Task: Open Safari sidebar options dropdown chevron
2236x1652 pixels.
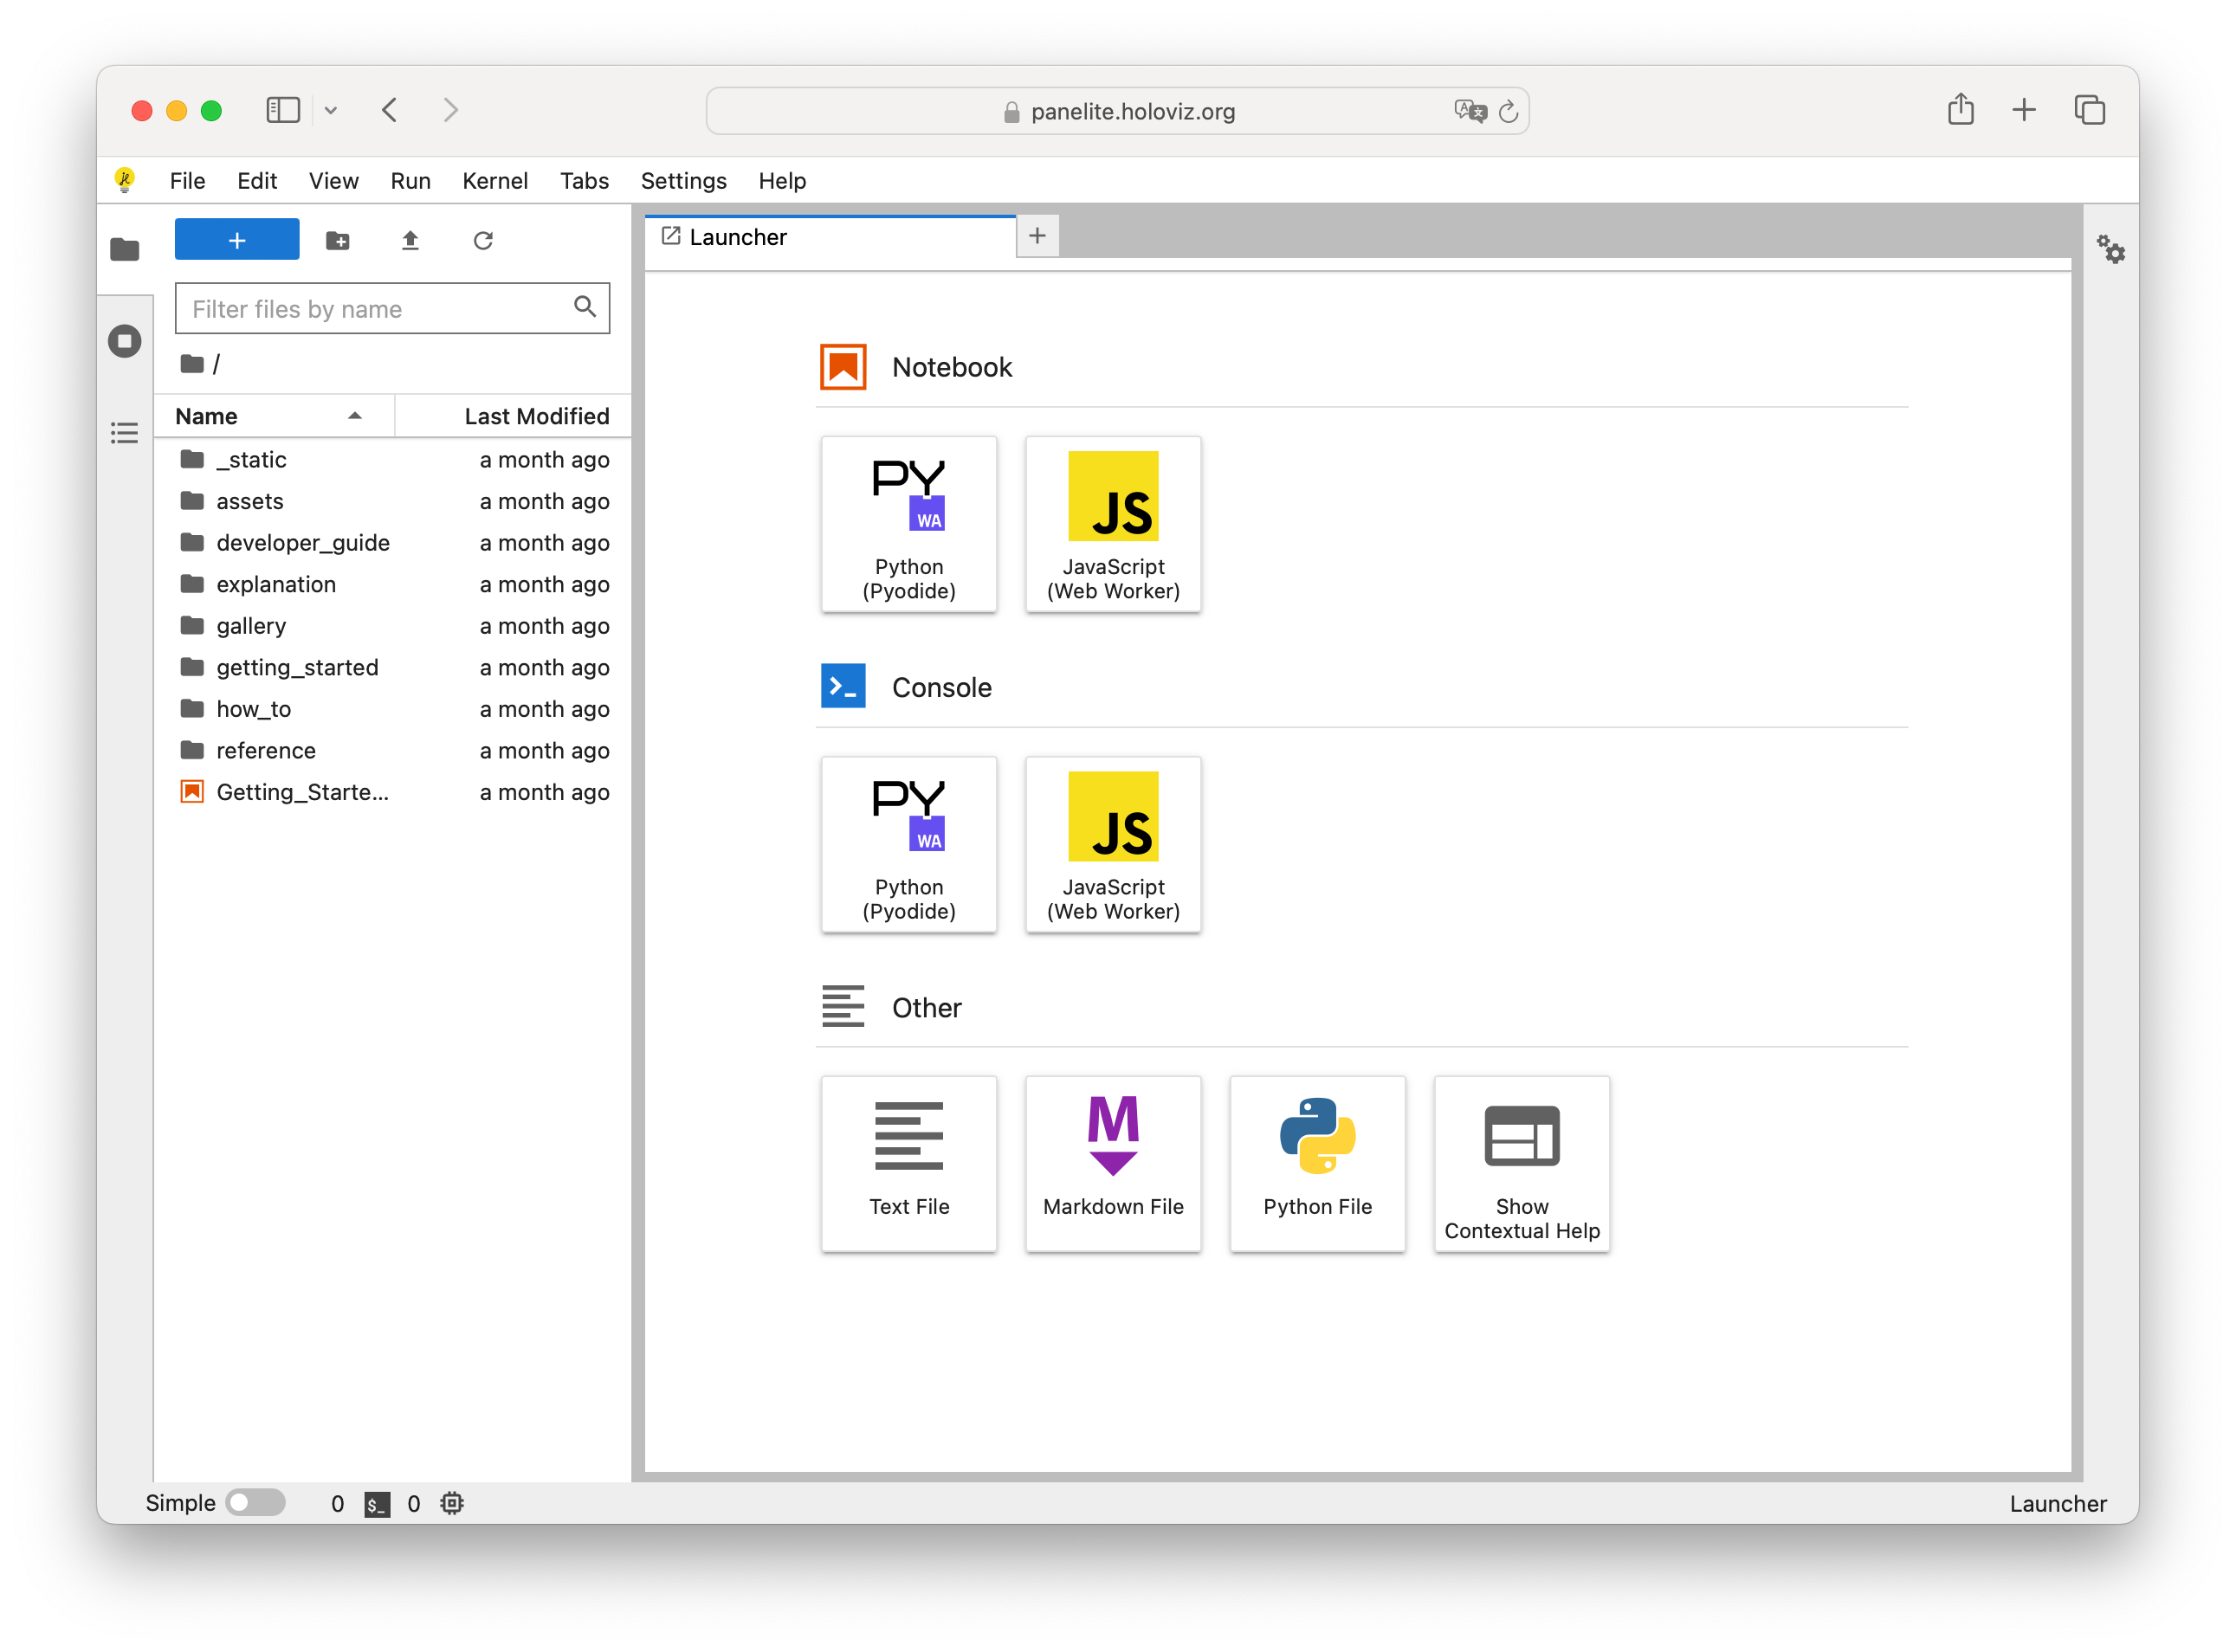Action: pyautogui.click(x=331, y=110)
